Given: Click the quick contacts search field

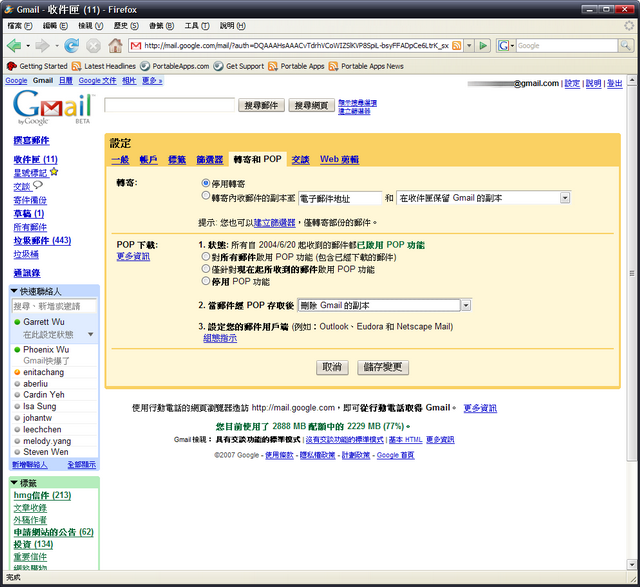Looking at the screenshot, I should tap(54, 306).
